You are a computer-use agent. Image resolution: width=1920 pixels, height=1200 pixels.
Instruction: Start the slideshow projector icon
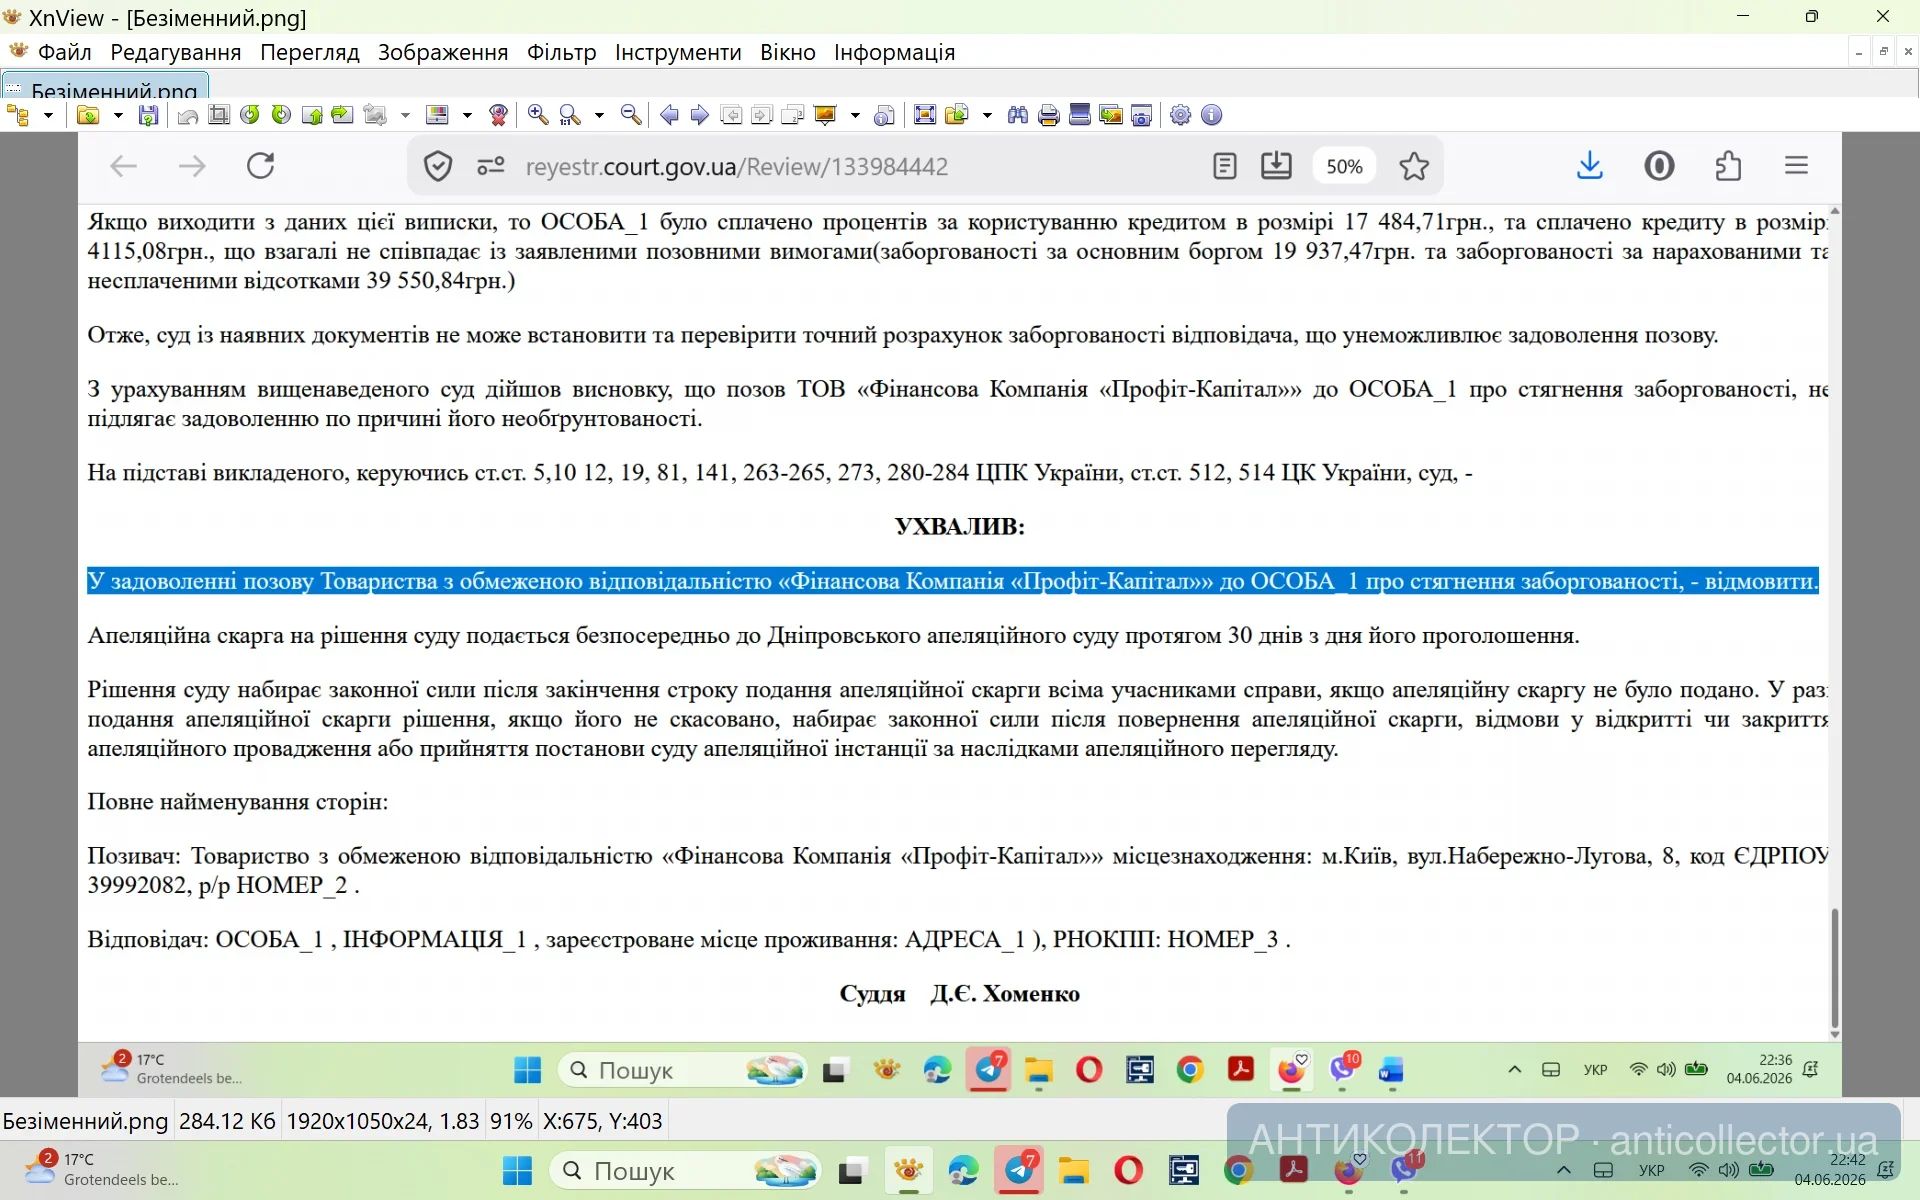825,115
